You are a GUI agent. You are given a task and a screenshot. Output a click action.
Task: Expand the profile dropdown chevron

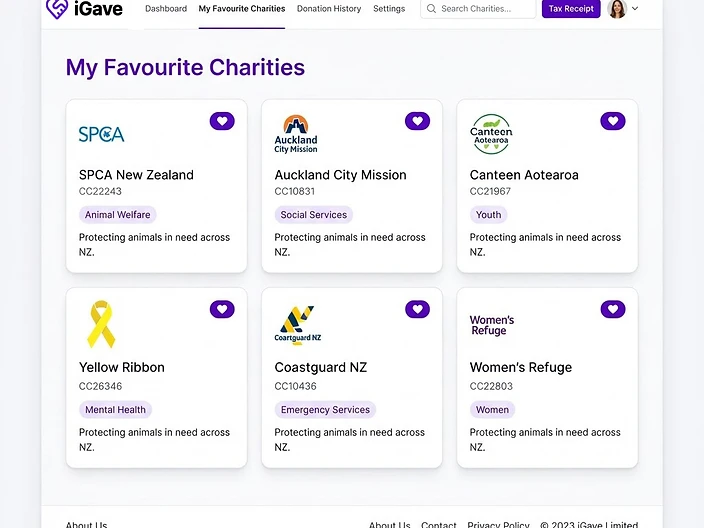[635, 8]
